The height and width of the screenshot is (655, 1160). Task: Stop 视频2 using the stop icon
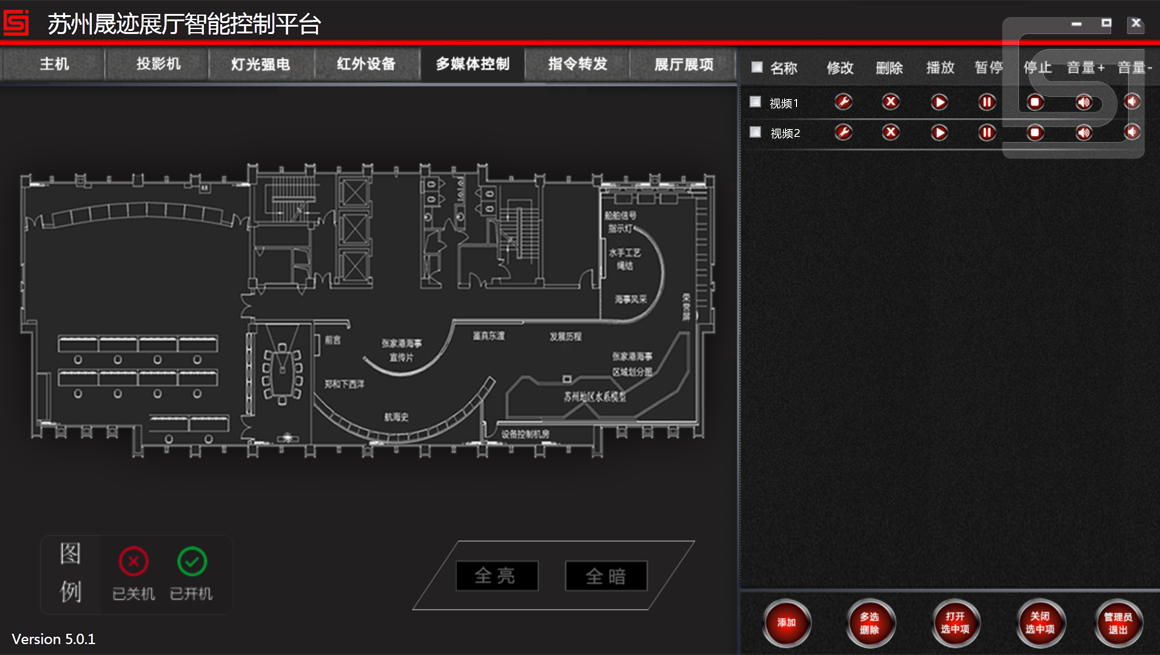coord(1034,131)
